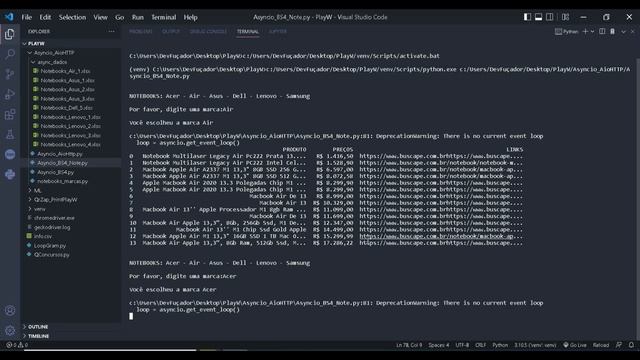640x360 pixels.
Task: Click Reload in status bar
Action: (x=601, y=345)
